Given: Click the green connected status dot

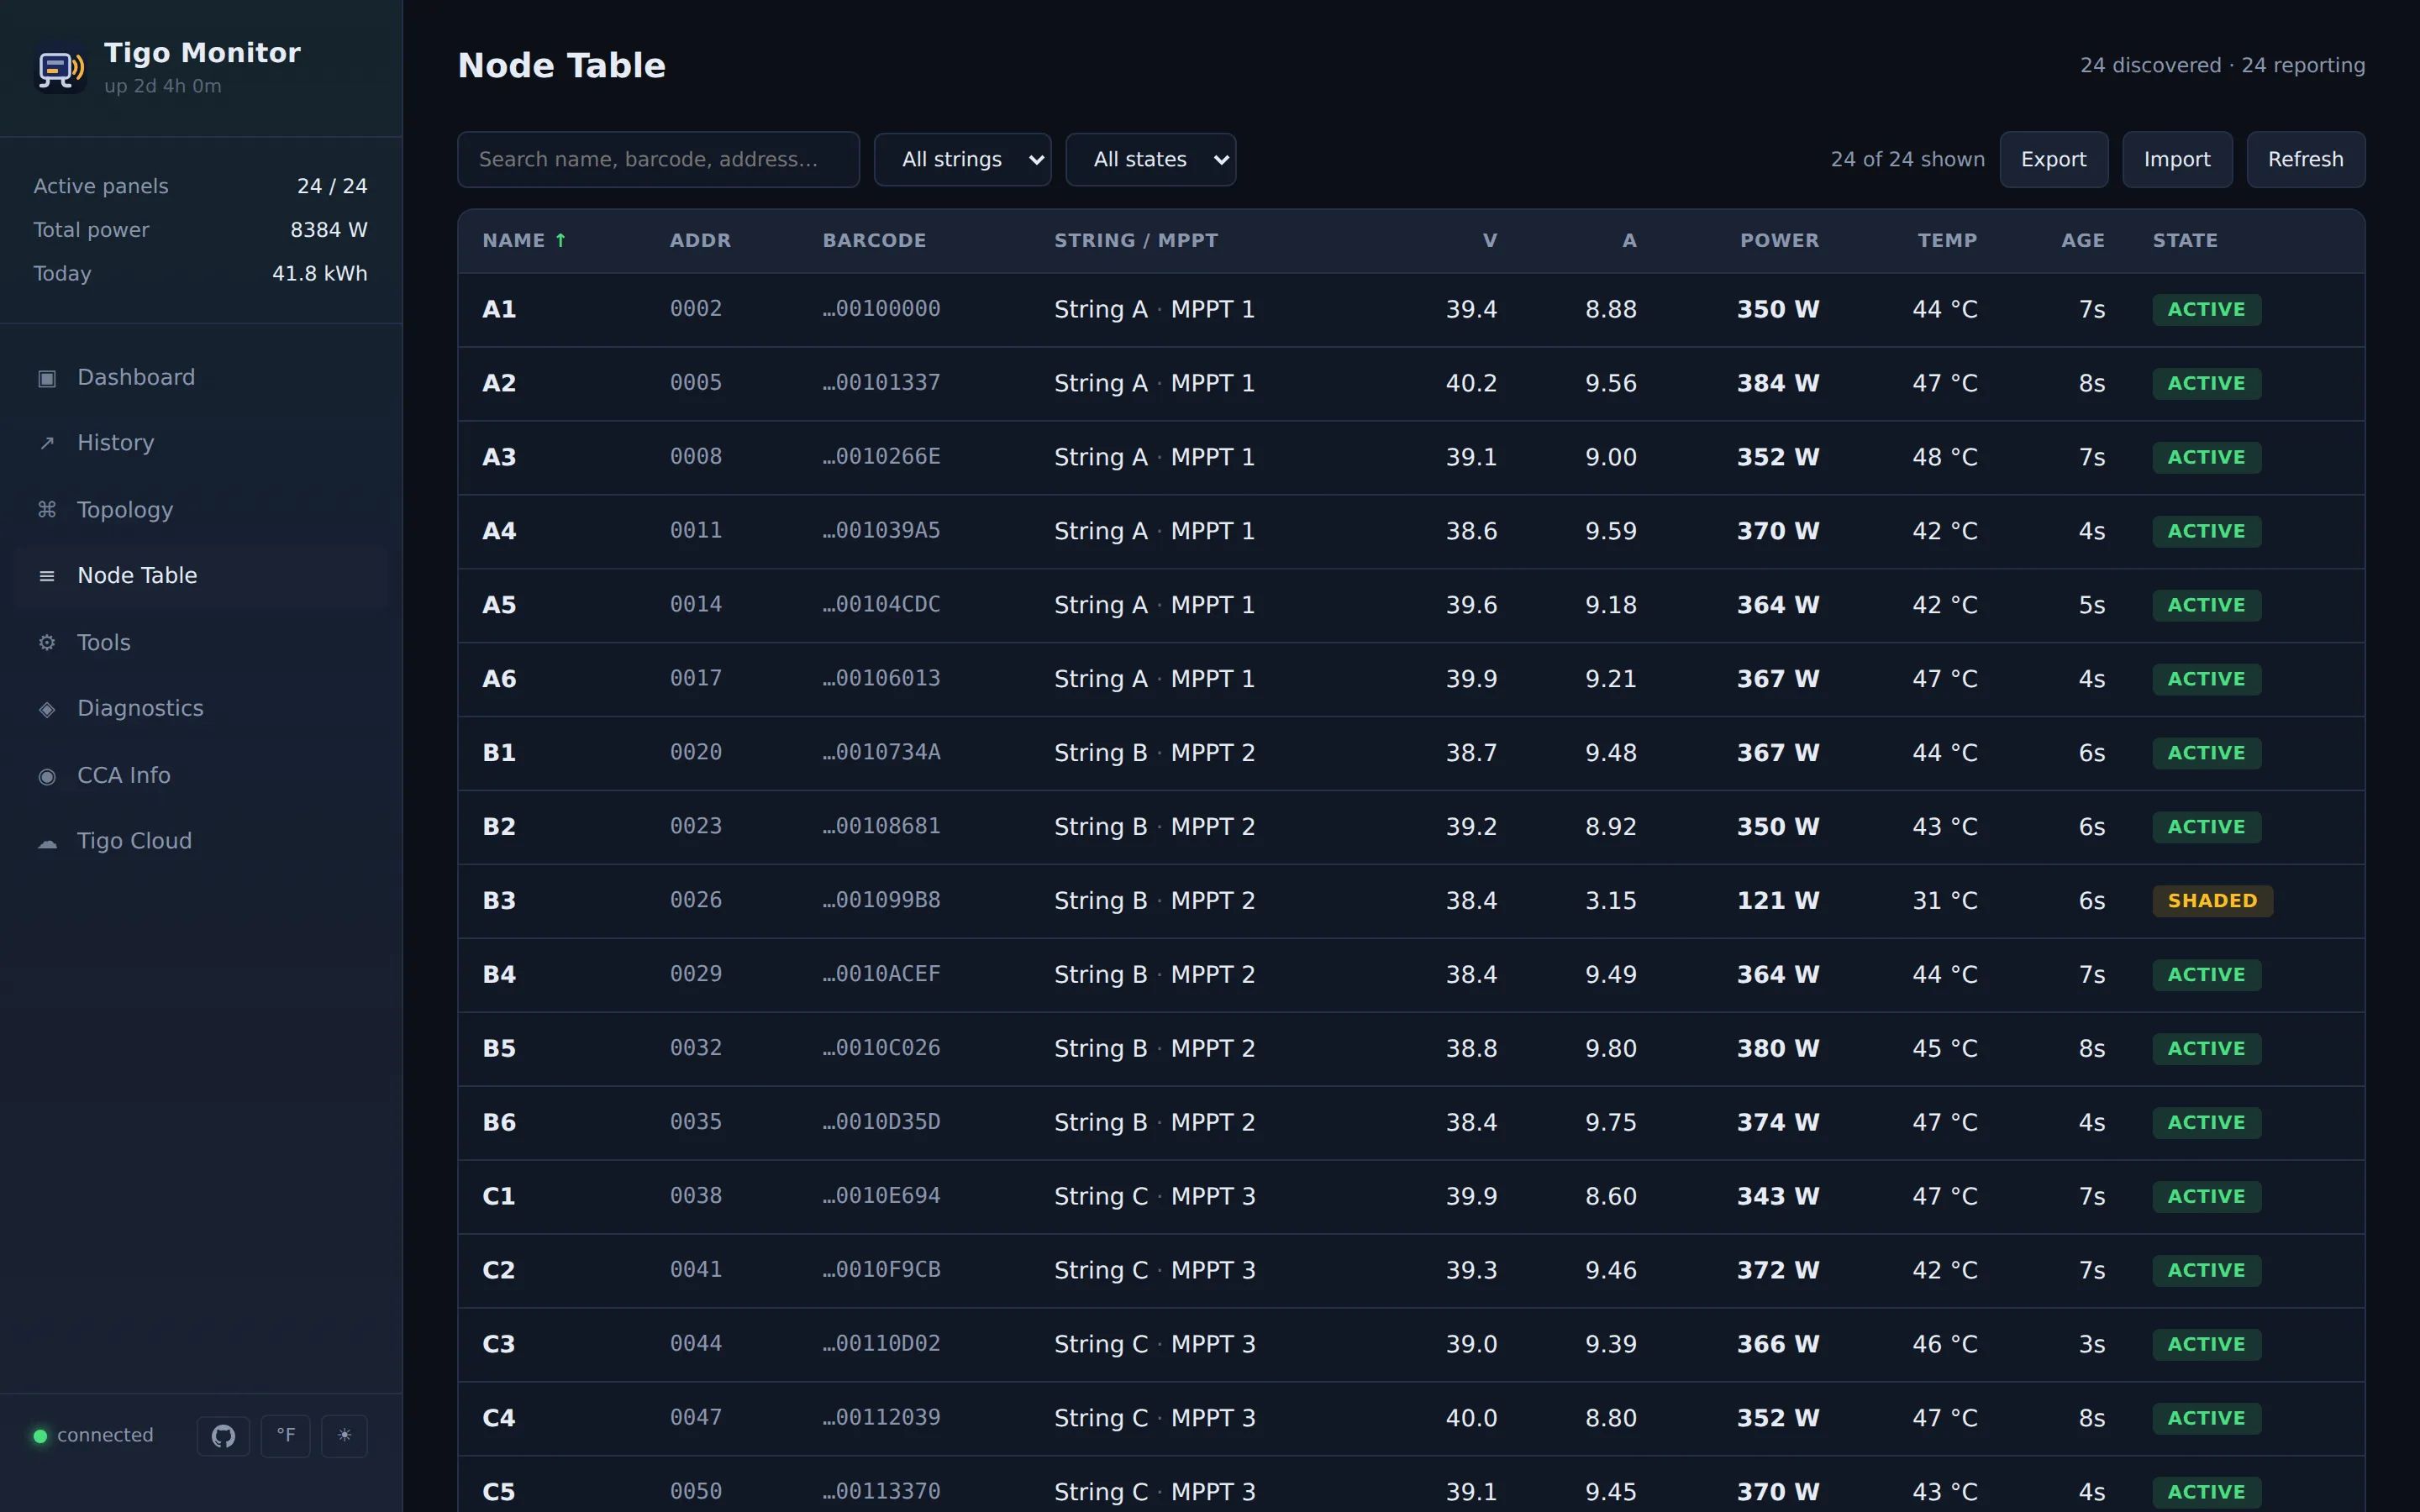Looking at the screenshot, I should point(40,1436).
